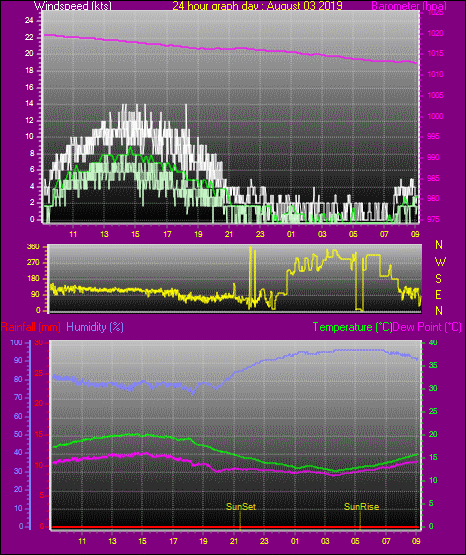Click the N compass letter at top
This screenshot has height=555, width=466.
click(439, 245)
